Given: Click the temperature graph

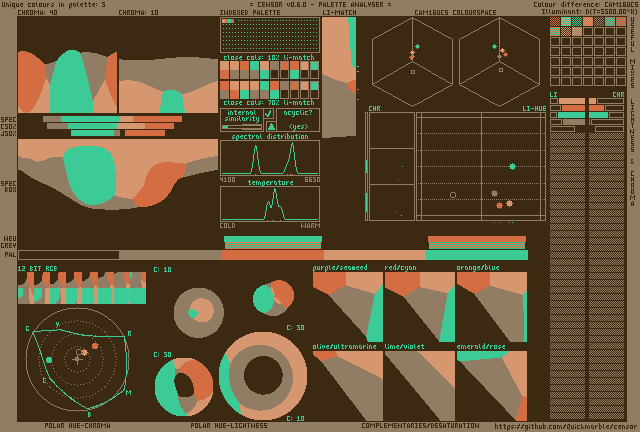Looking at the screenshot, I should (270, 204).
